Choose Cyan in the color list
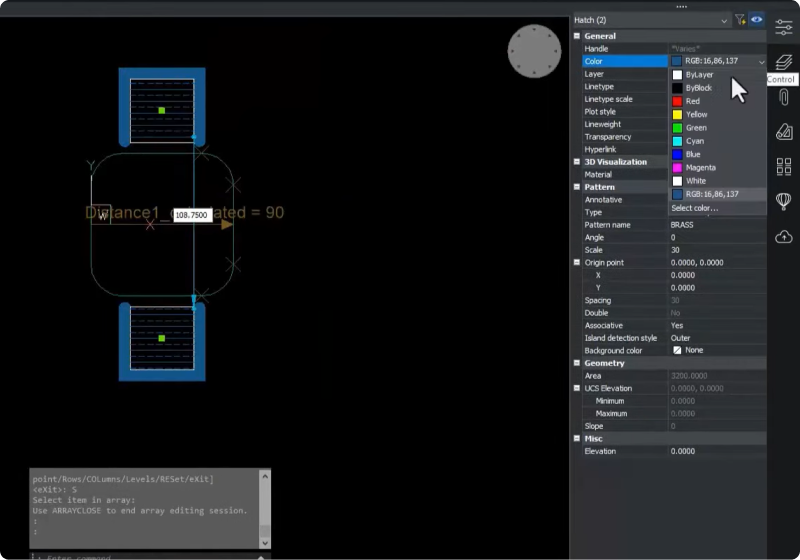The image size is (800, 560). (717, 141)
